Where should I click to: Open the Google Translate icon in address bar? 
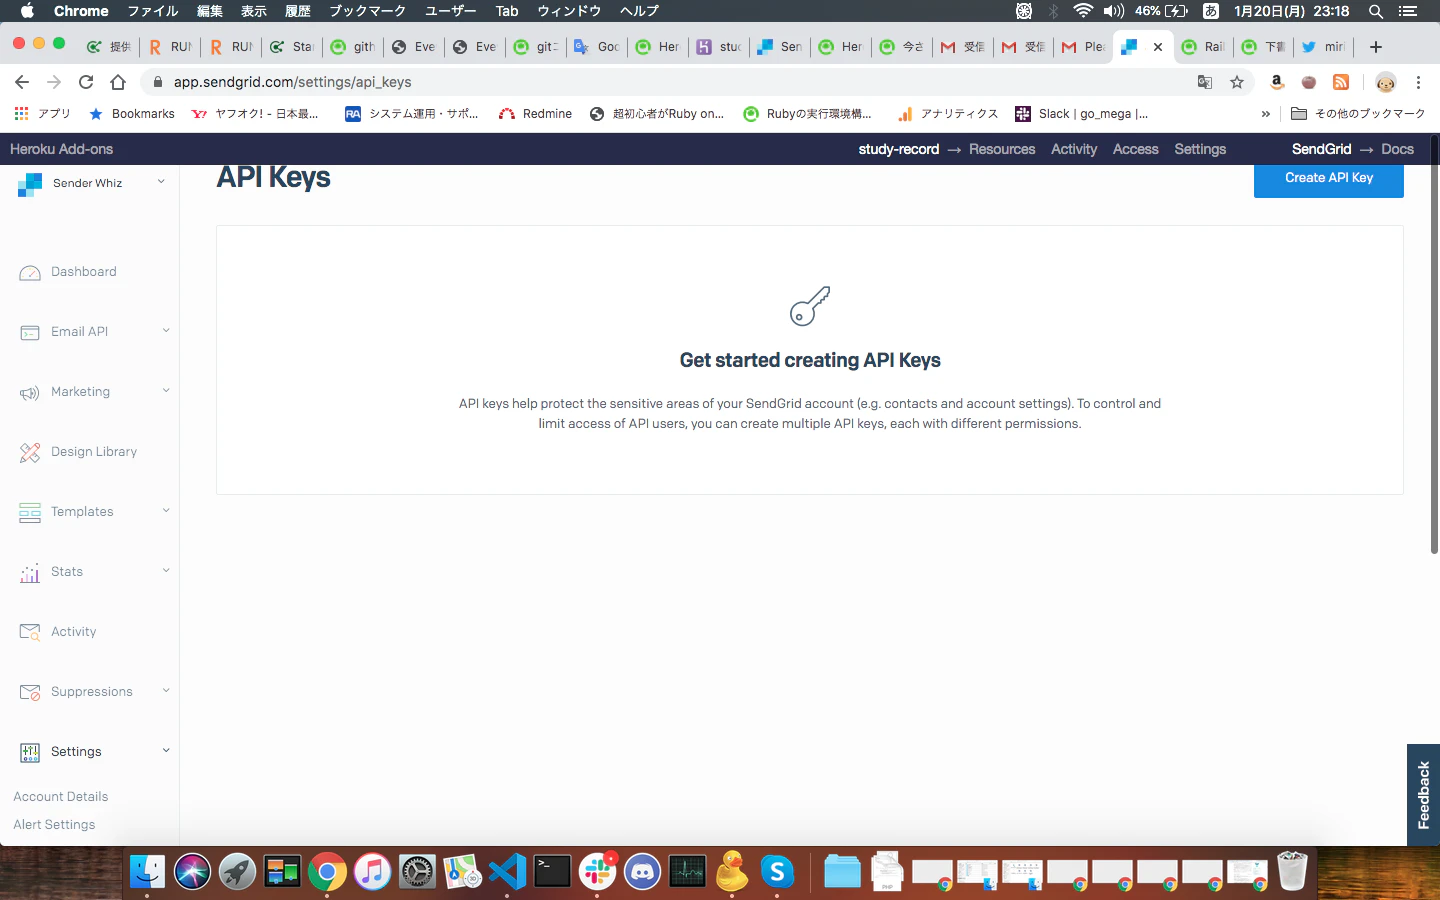1205,82
